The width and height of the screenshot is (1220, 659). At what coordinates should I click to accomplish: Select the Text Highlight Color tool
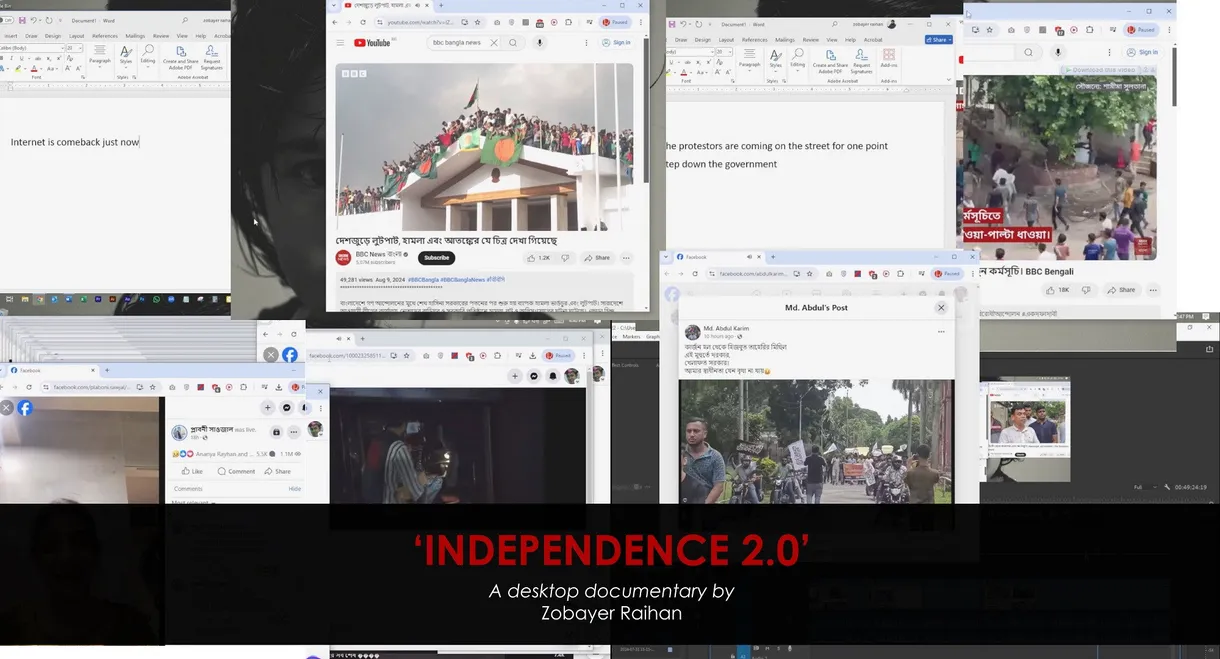point(19,67)
